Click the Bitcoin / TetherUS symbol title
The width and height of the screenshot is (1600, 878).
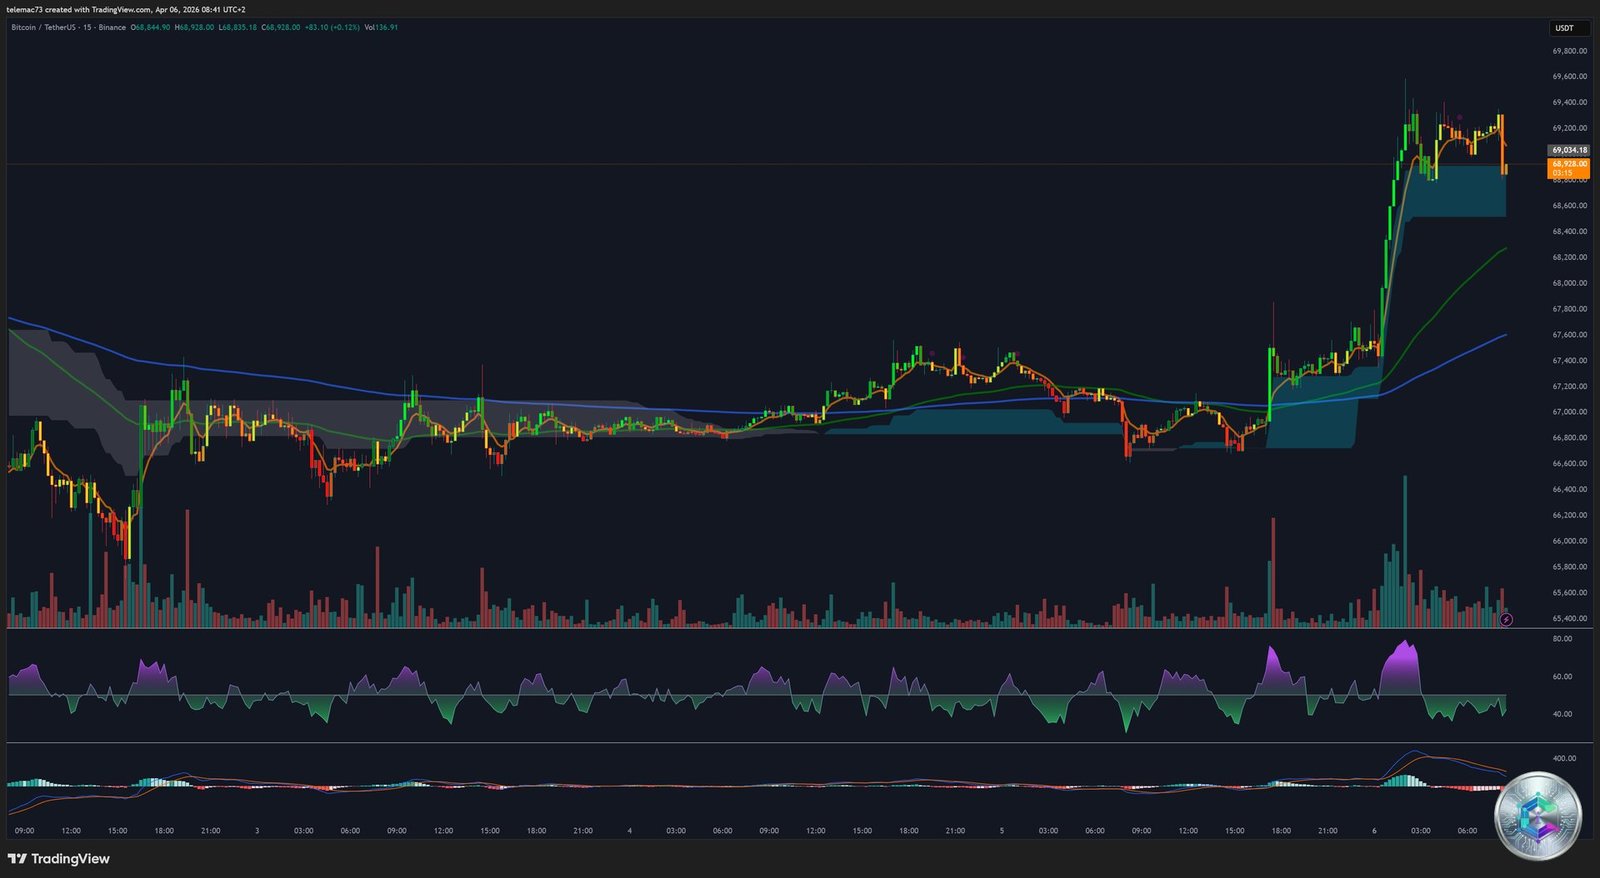tap(68, 27)
